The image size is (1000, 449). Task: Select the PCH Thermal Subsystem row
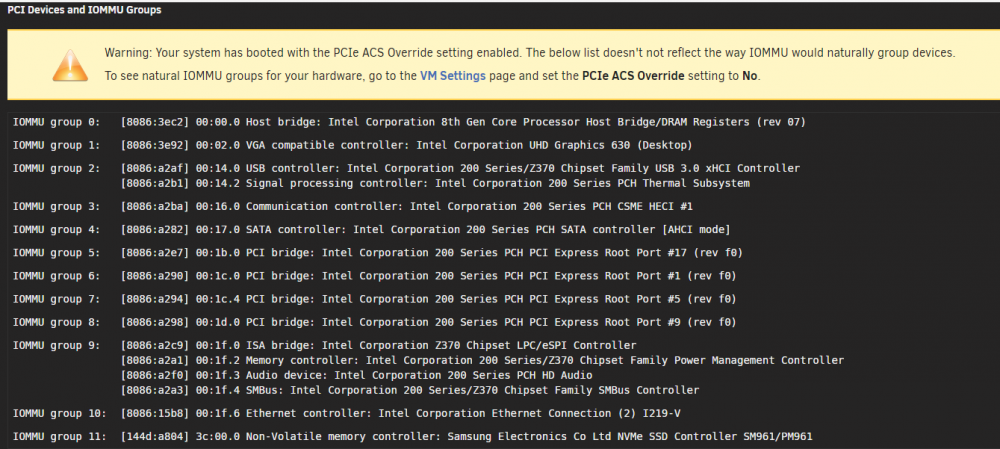(x=436, y=184)
